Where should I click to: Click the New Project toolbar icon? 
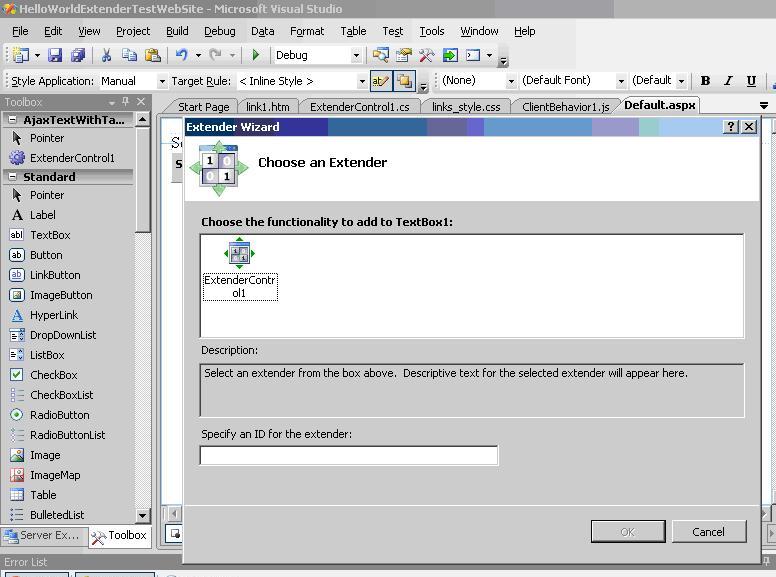click(x=20, y=55)
